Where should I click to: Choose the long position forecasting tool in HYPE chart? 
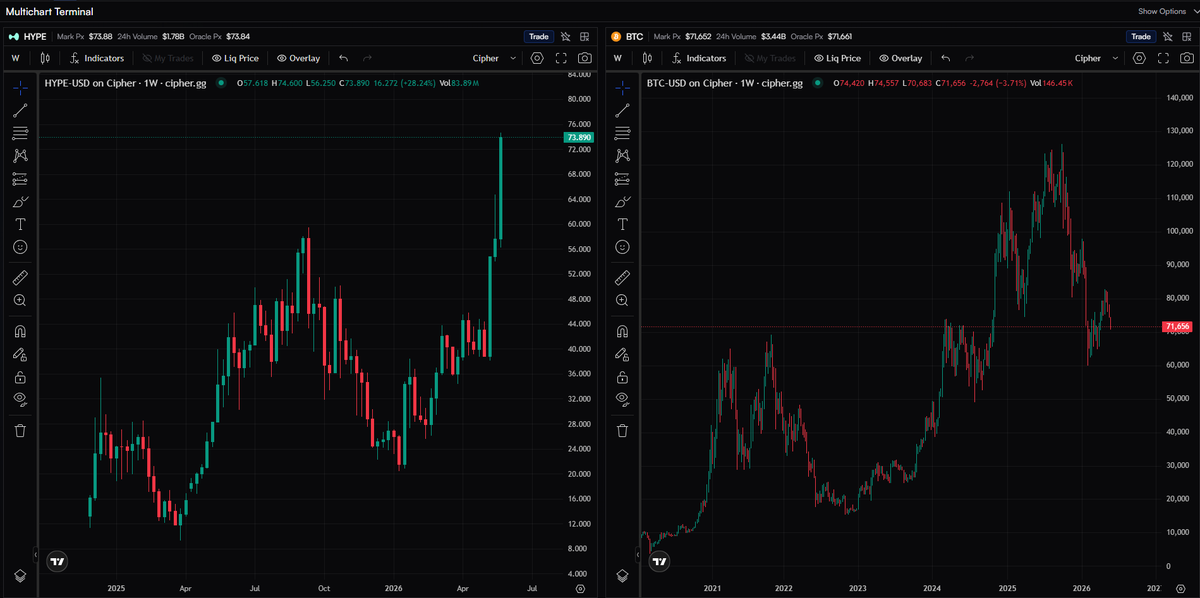(20, 179)
